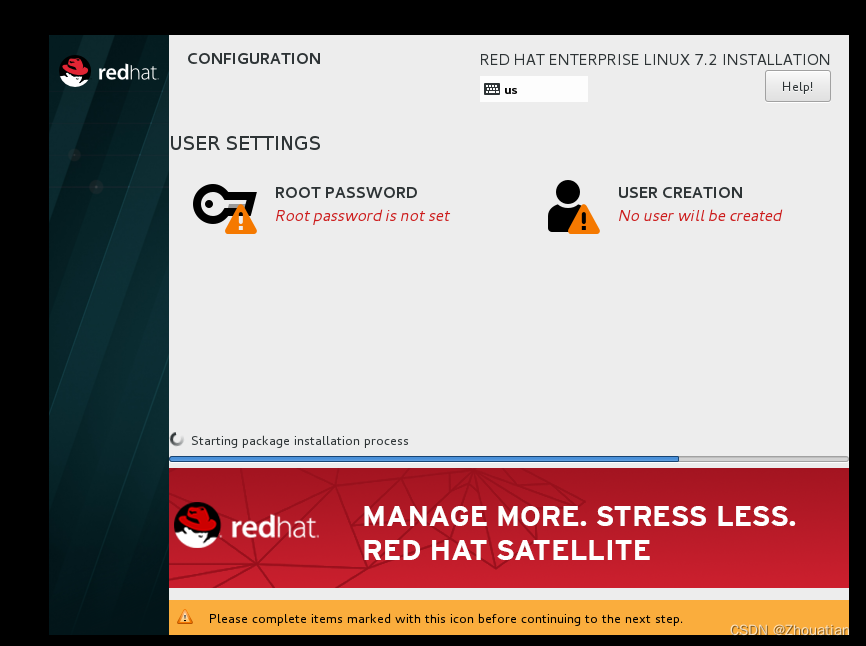The image size is (866, 646).
Task: Open the User Creation person icon
Action: 573,207
